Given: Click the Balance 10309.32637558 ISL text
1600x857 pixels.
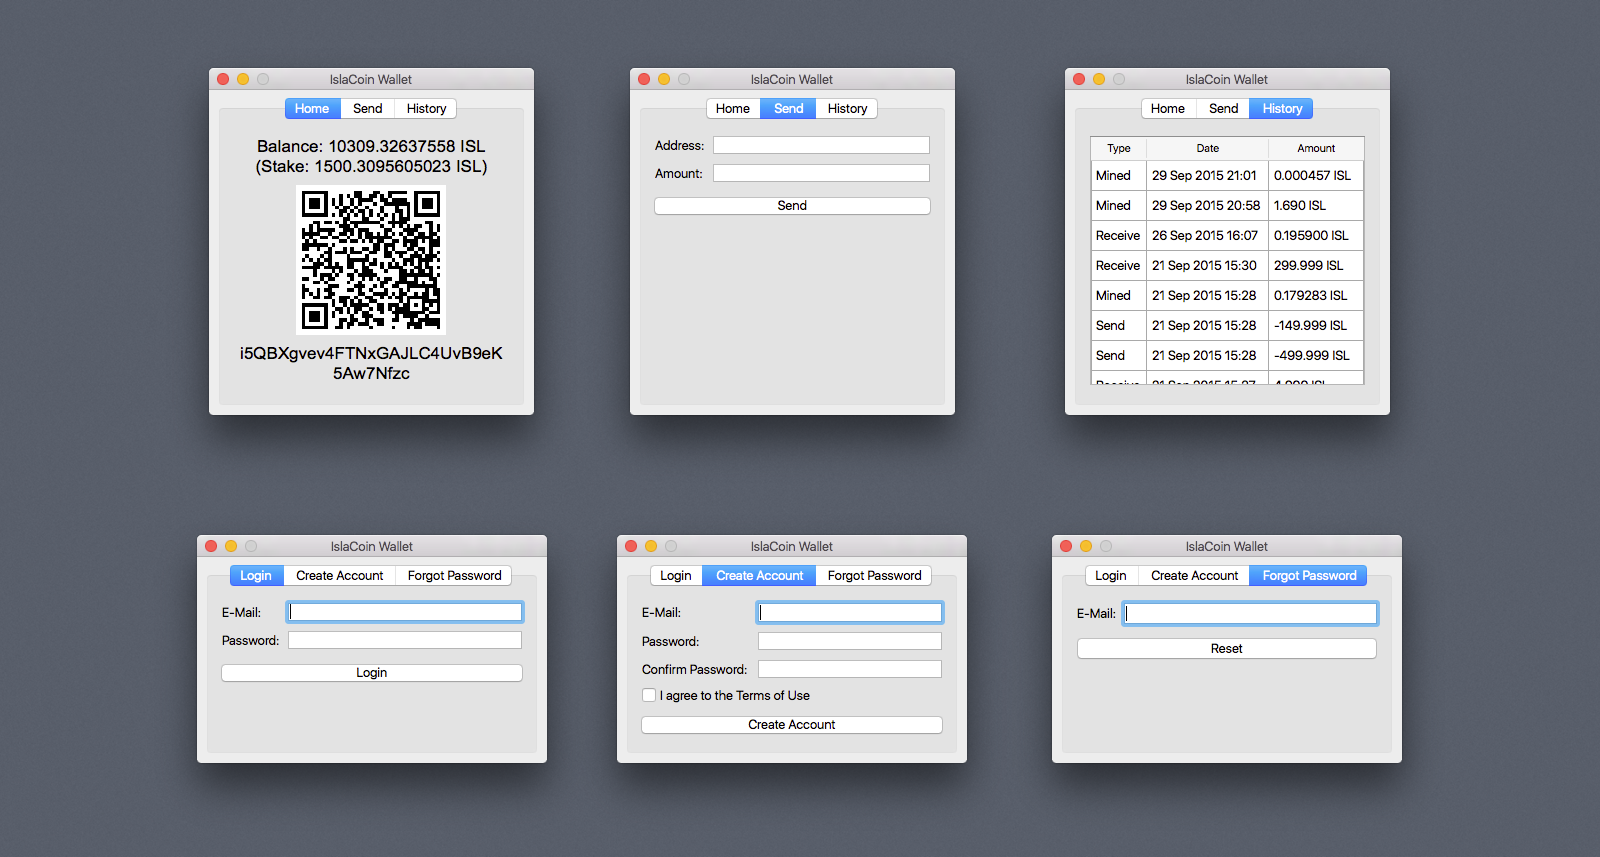Looking at the screenshot, I should tap(371, 146).
